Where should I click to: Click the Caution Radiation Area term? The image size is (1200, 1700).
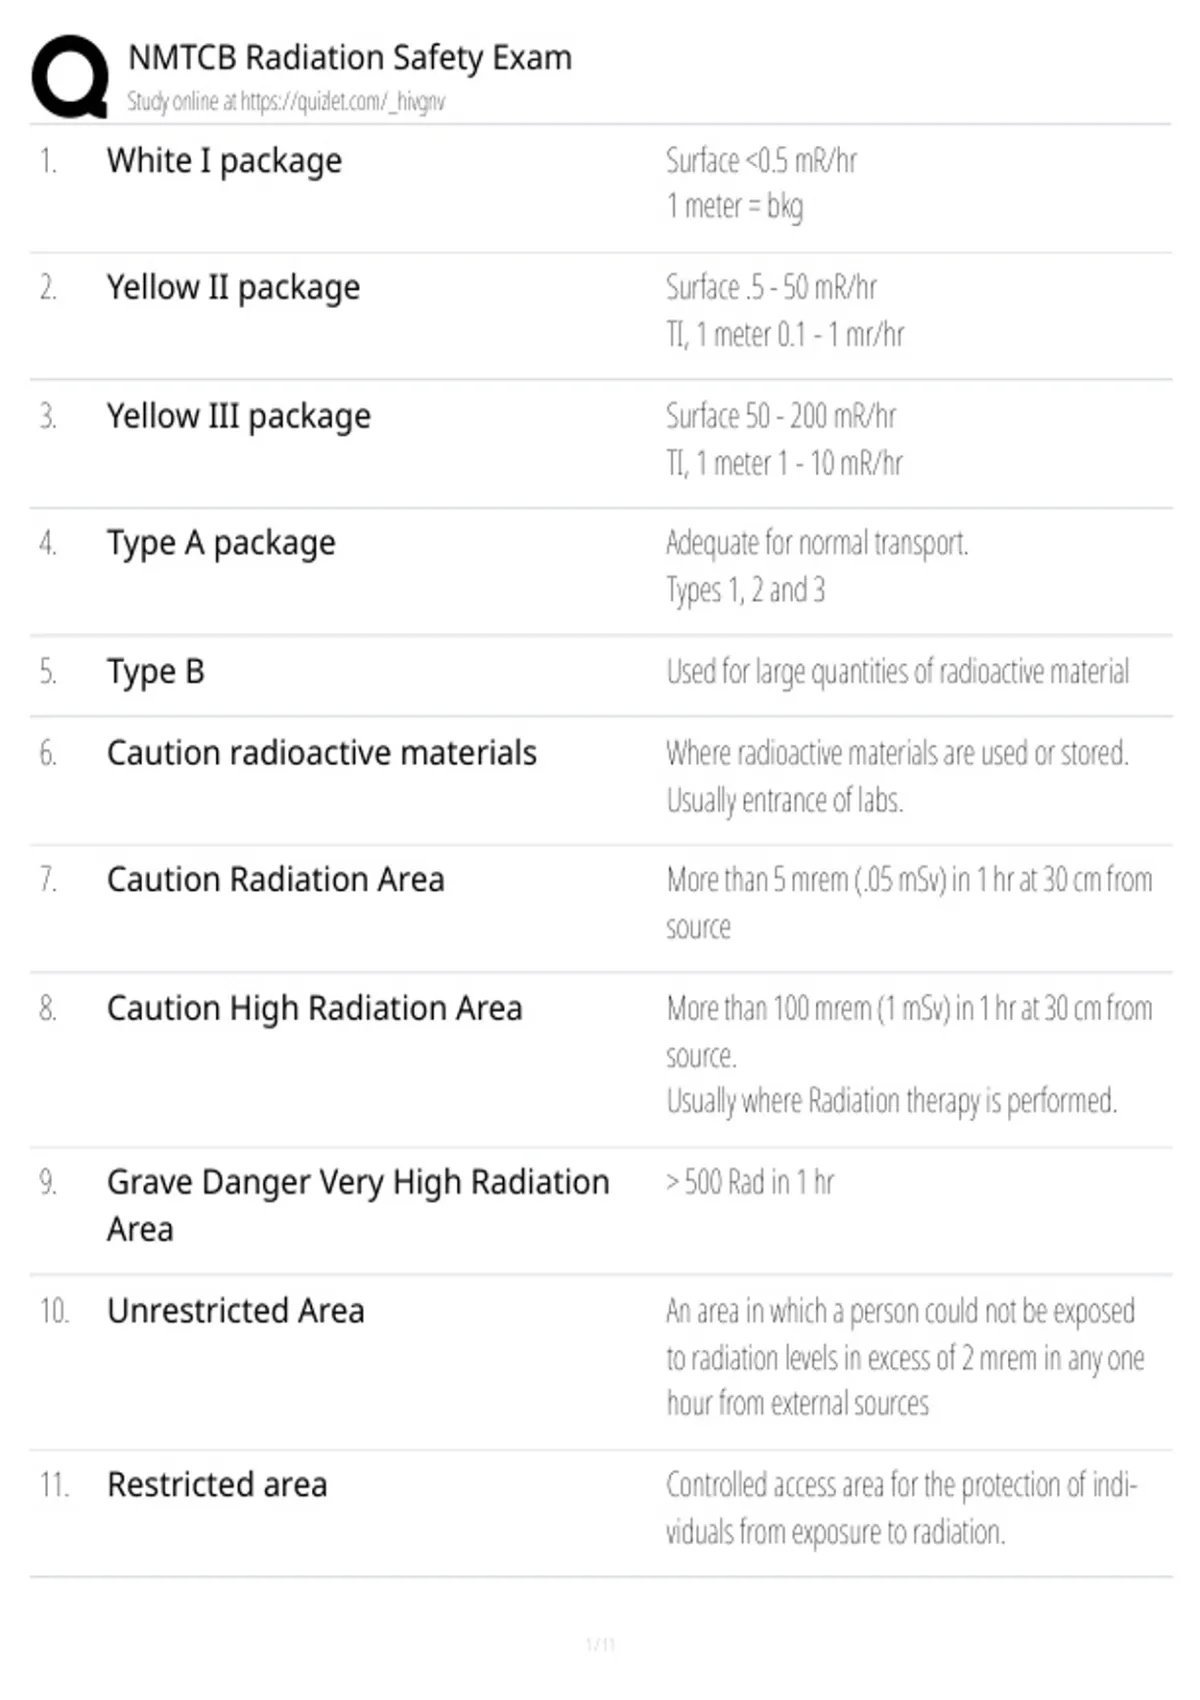276,880
